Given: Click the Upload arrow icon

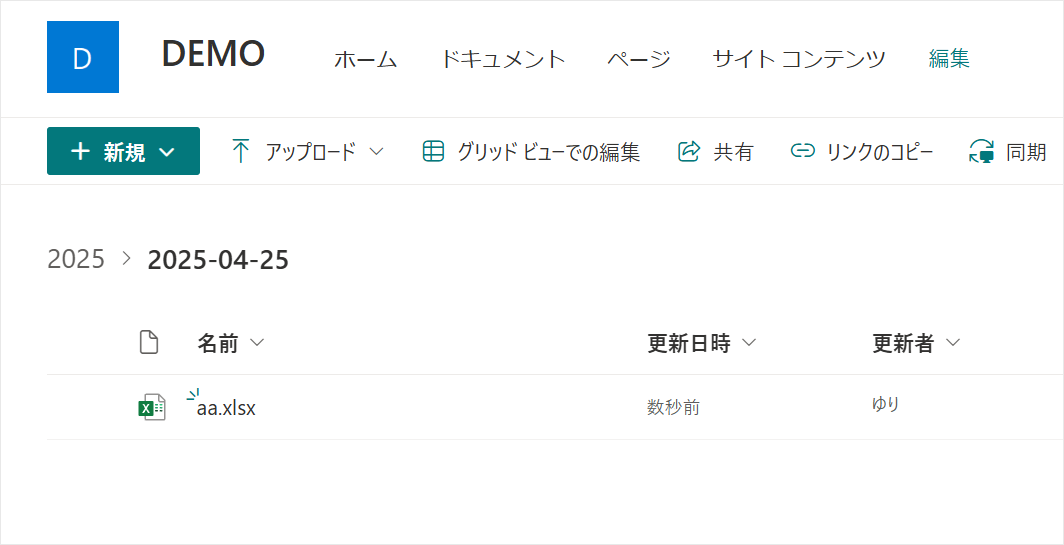Looking at the screenshot, I should coord(241,152).
